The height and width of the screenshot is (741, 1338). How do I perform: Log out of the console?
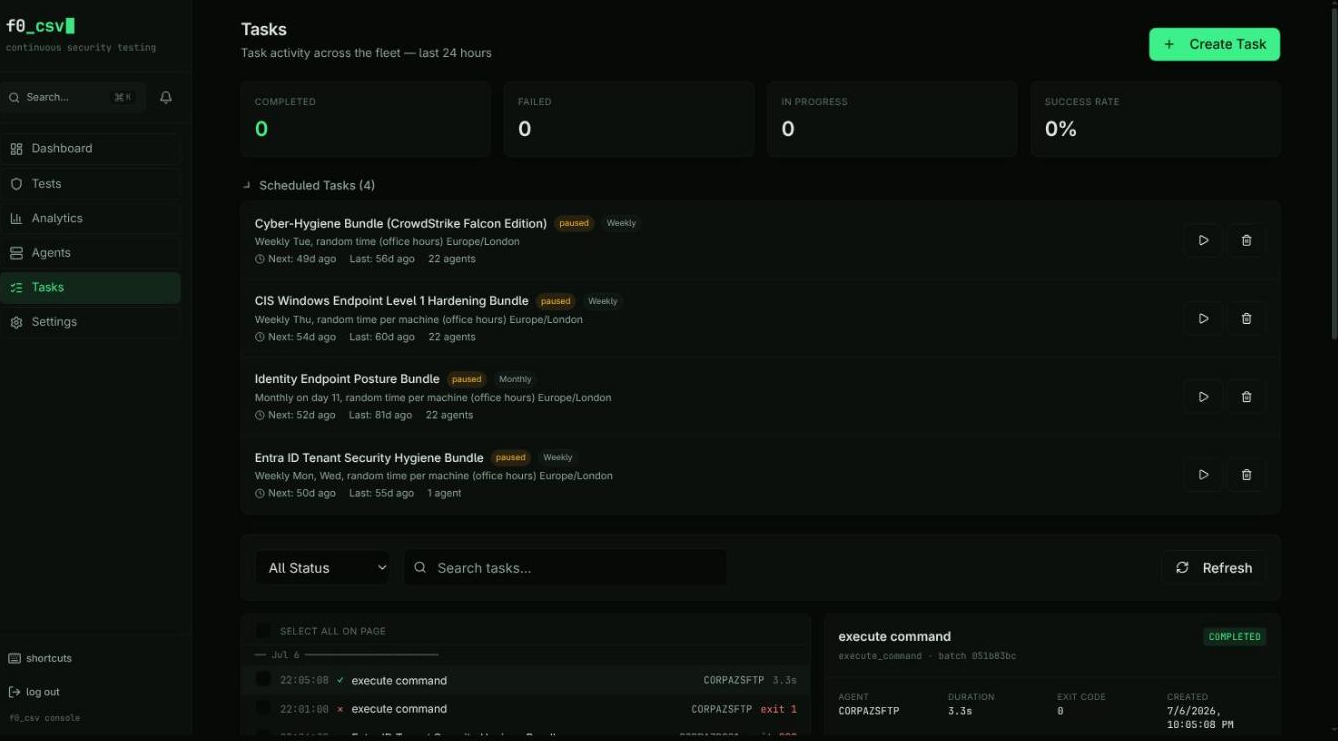point(34,692)
